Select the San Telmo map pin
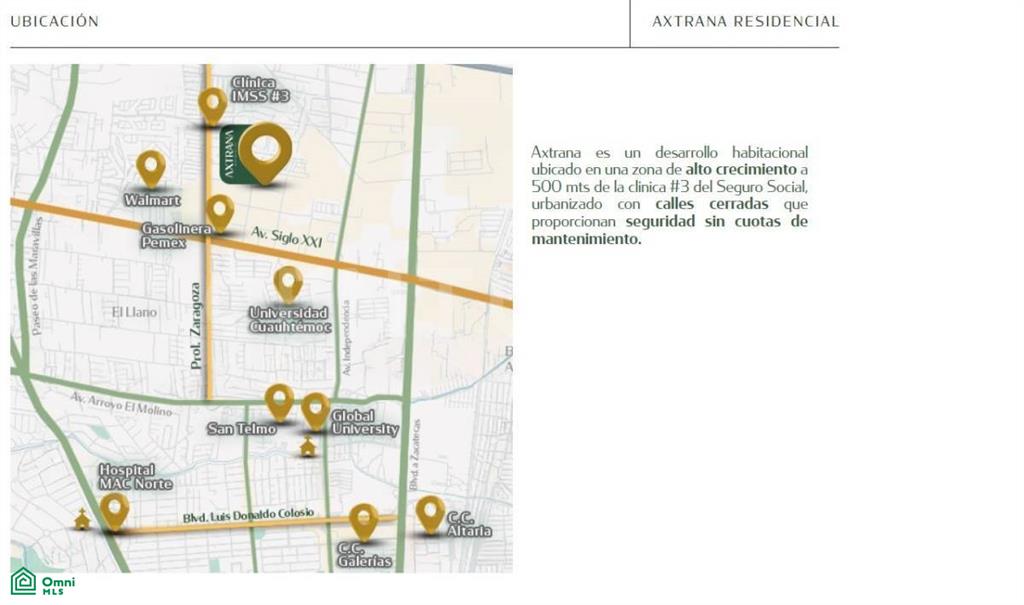Image resolution: width=1024 pixels, height=605 pixels. tap(279, 402)
